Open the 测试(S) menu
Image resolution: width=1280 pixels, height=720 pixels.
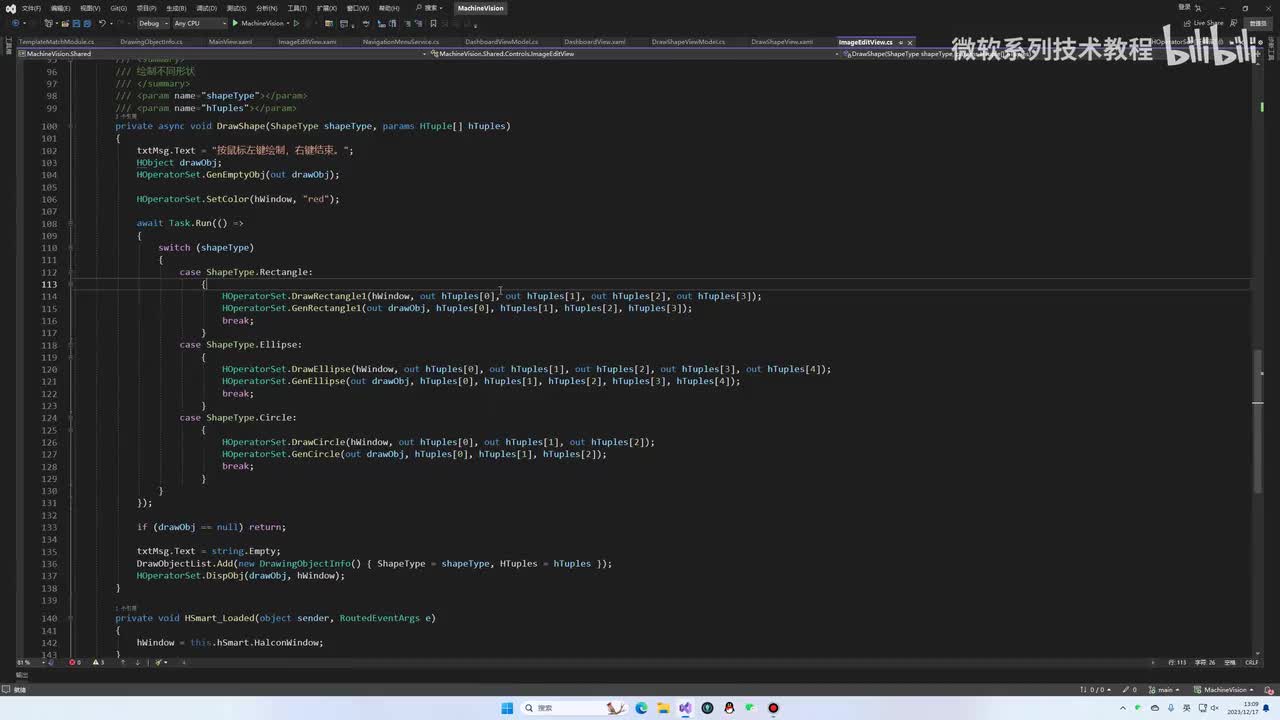tap(237, 8)
